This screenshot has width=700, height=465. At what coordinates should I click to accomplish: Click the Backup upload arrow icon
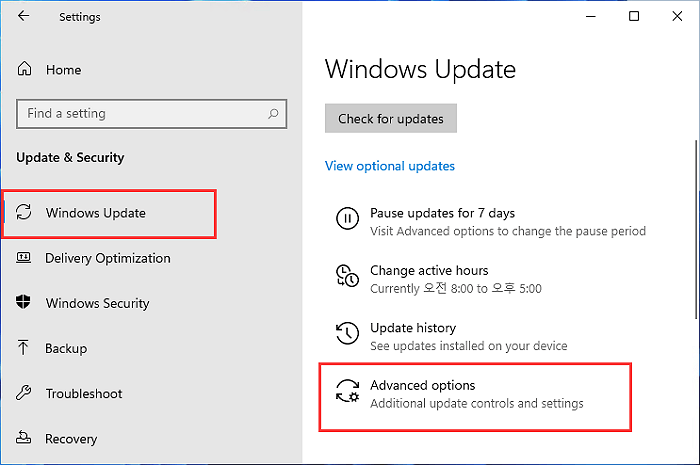(24, 348)
